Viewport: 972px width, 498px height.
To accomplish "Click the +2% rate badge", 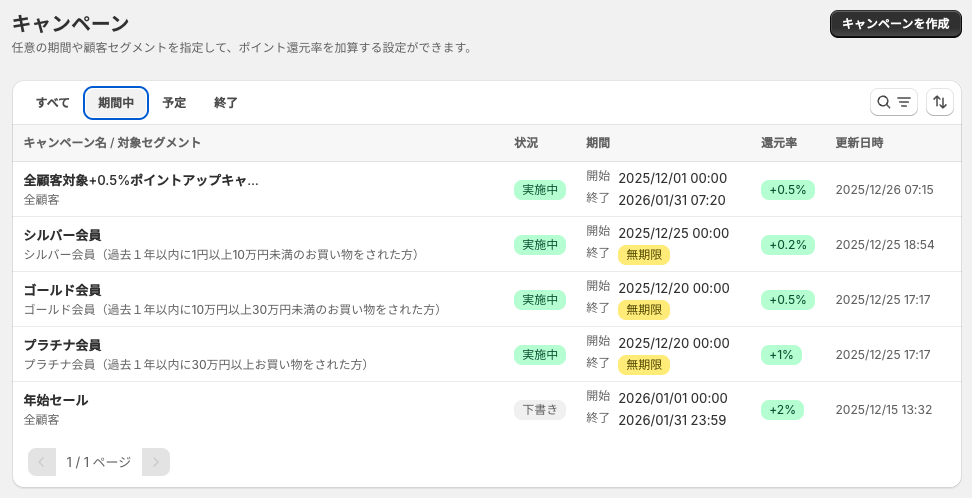I will (x=782, y=409).
